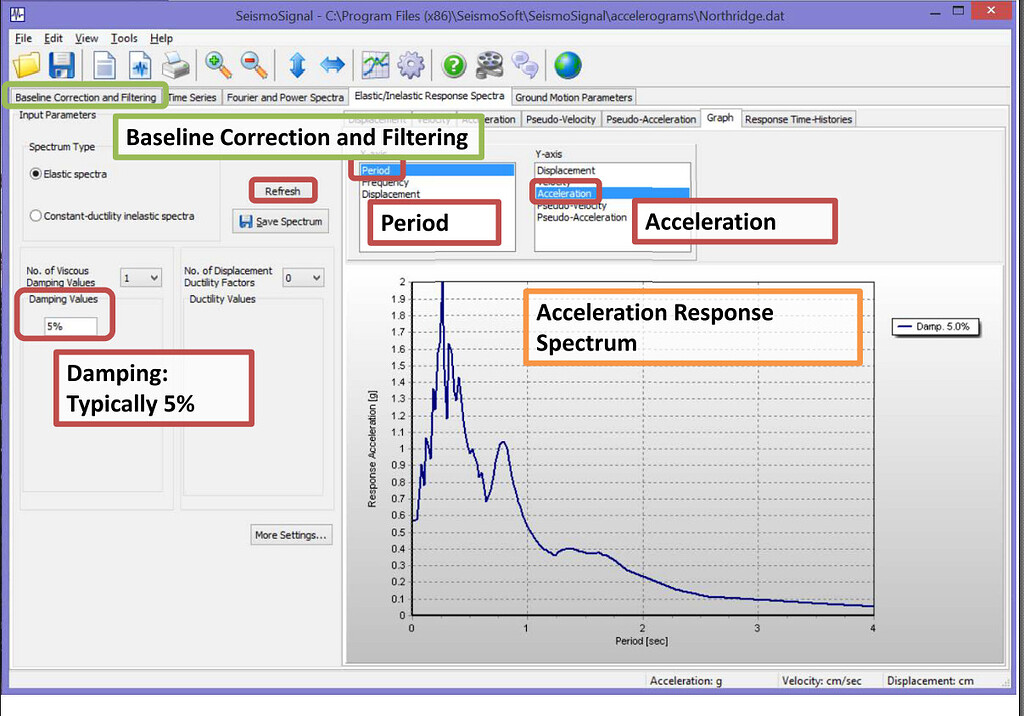Open the graph settings chart icon
1024x716 pixels.
[376, 64]
